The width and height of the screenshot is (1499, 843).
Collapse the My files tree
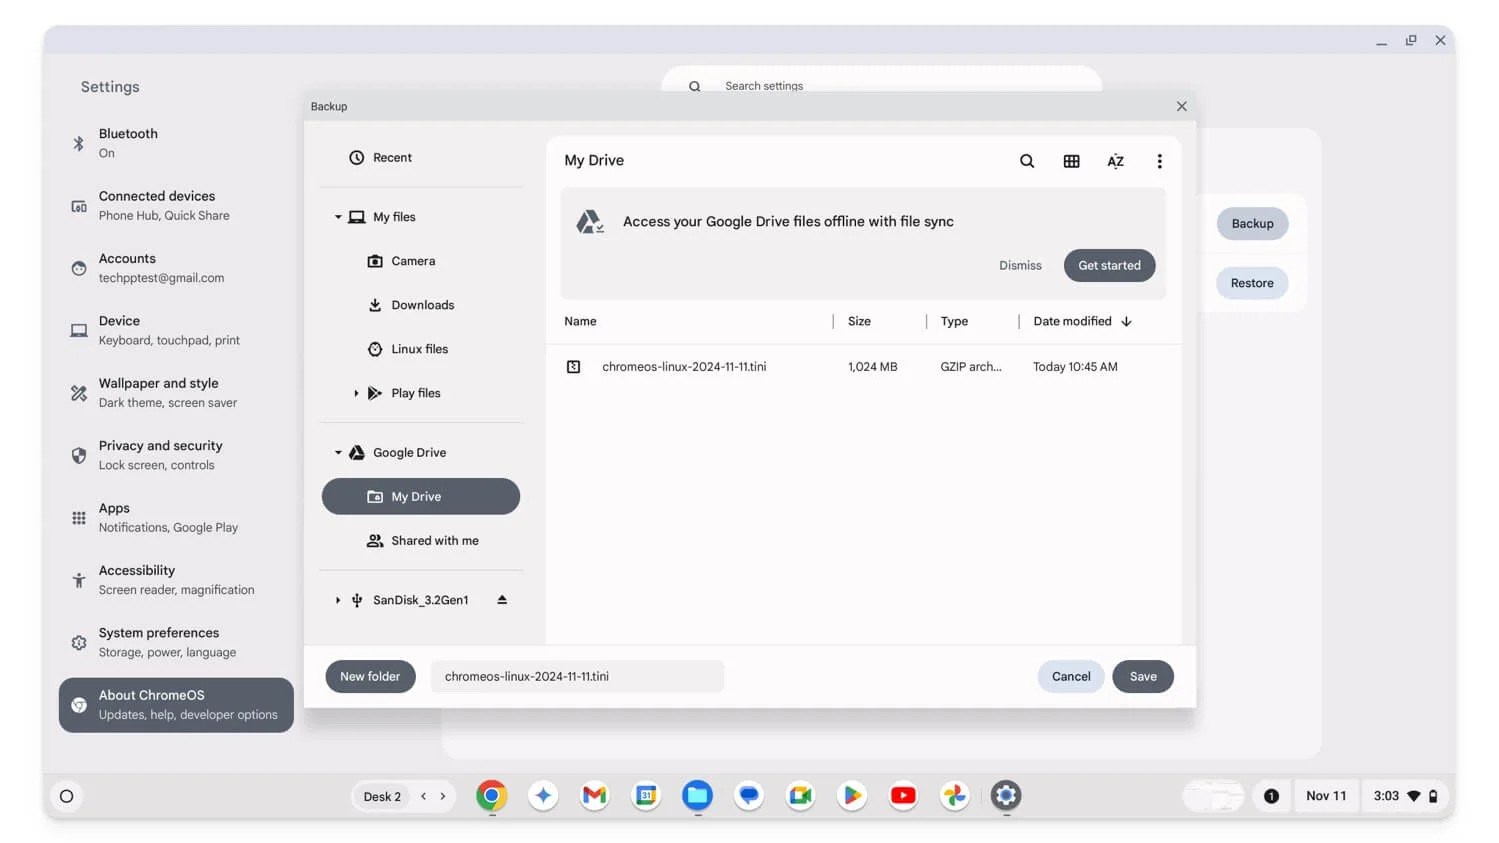338,217
